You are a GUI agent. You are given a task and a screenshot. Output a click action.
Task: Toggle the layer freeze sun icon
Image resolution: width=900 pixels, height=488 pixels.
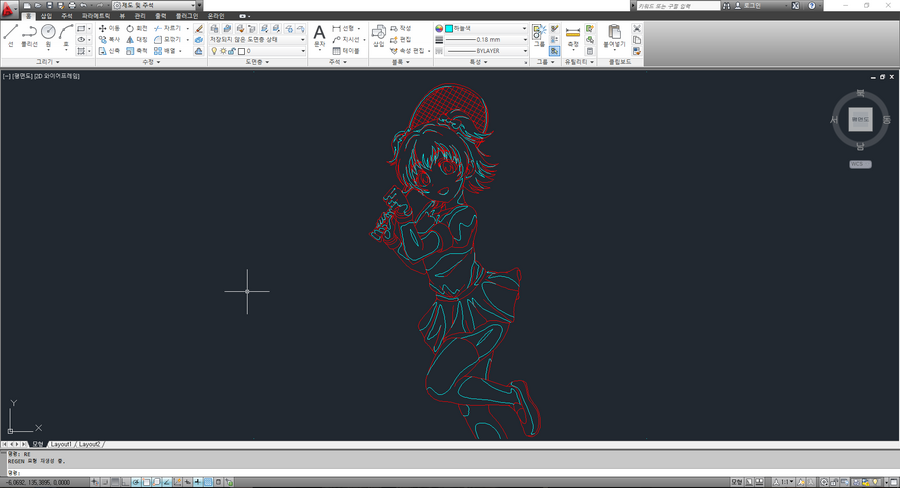pyautogui.click(x=223, y=51)
